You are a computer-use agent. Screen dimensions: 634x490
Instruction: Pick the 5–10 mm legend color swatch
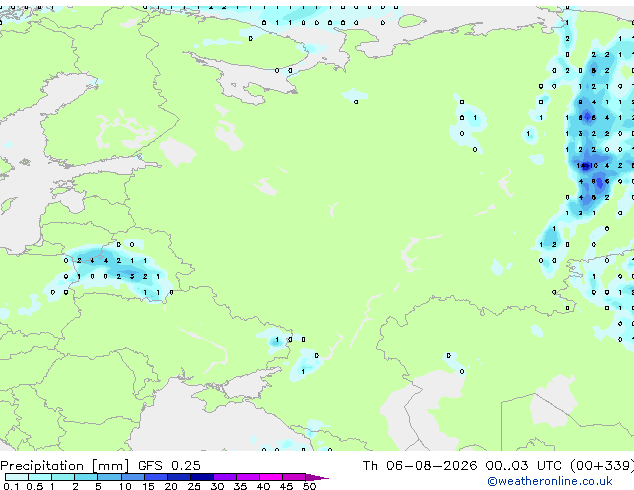pos(109,477)
